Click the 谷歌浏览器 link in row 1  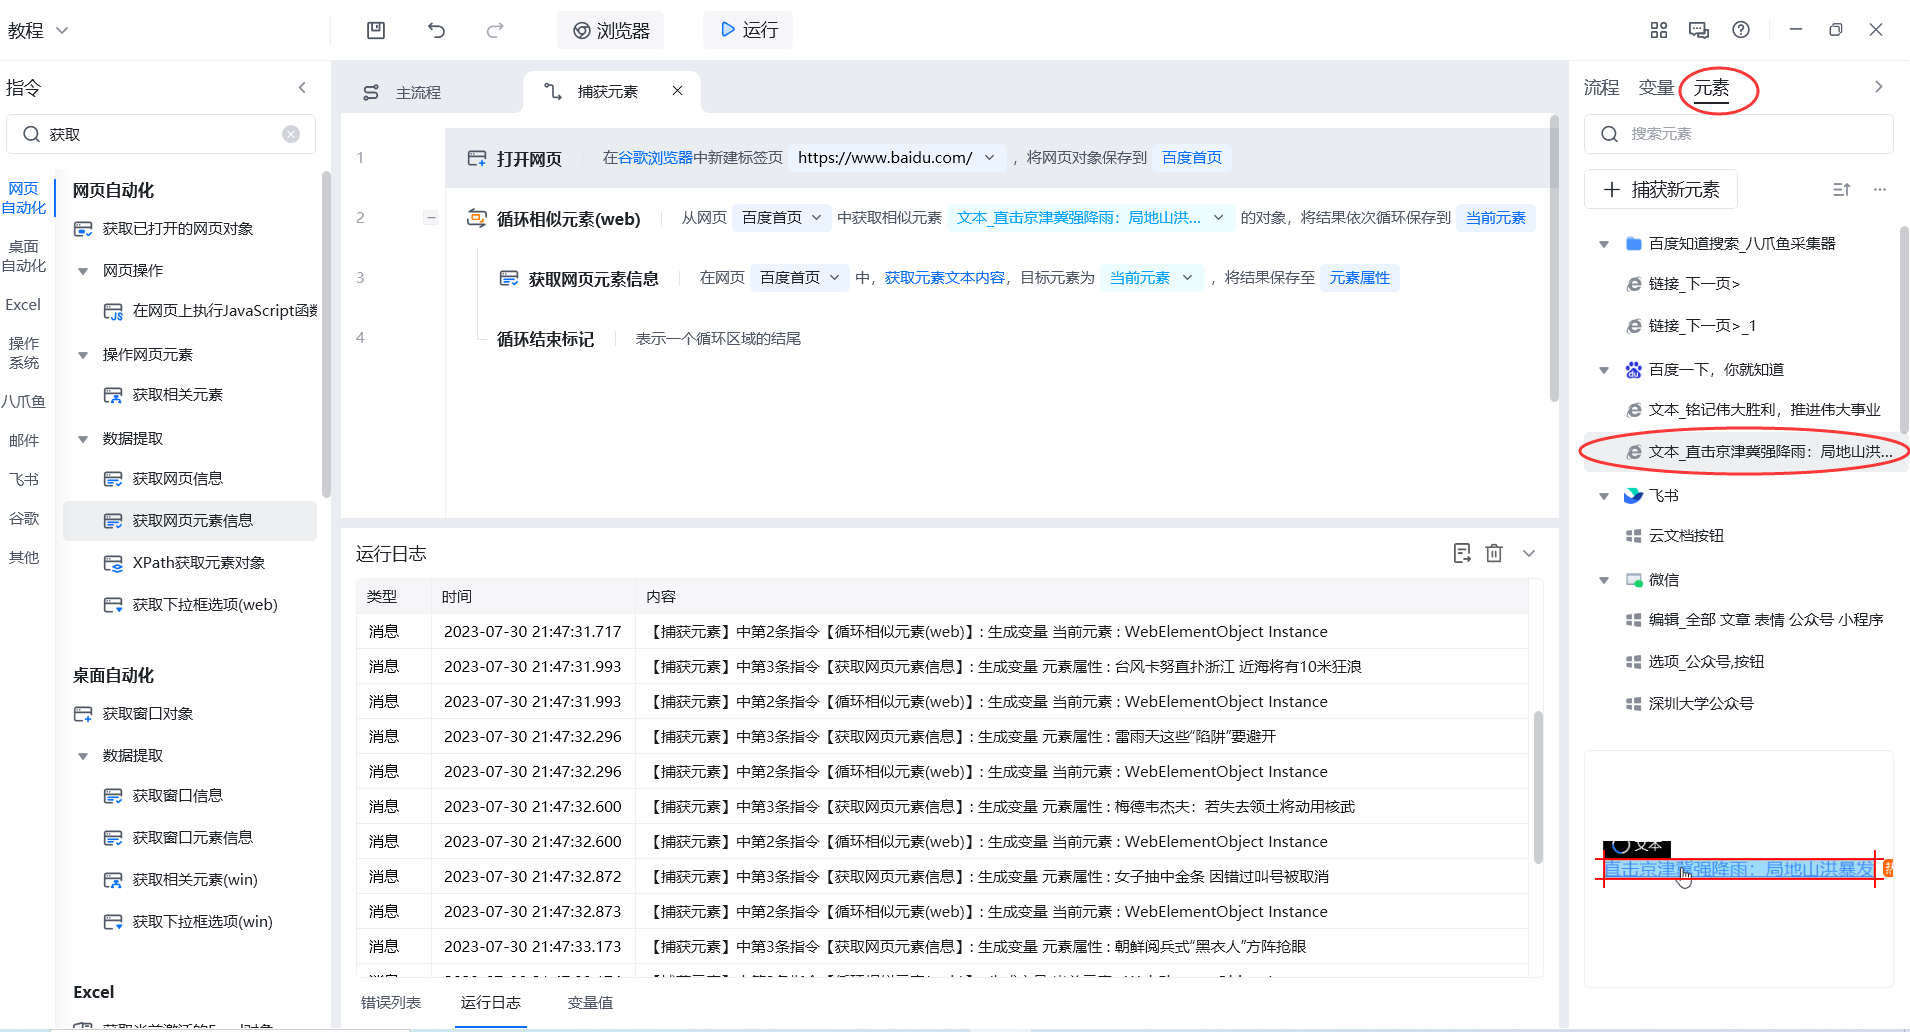pyautogui.click(x=656, y=158)
